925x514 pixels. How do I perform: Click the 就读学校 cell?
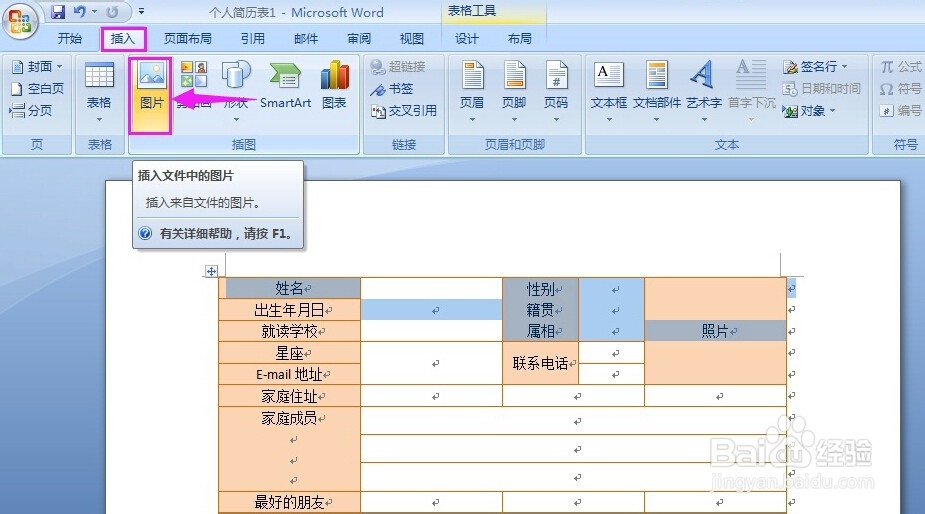(x=290, y=331)
